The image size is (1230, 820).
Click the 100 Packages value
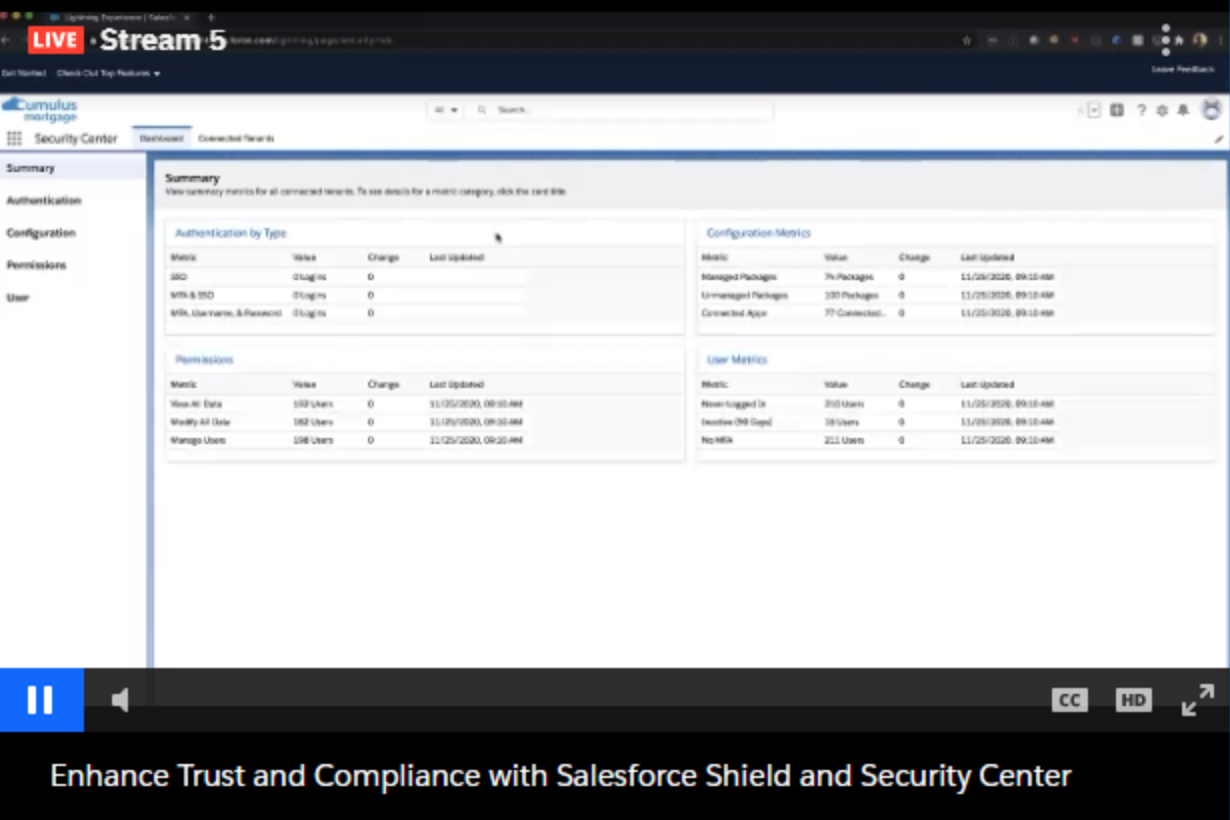pyautogui.click(x=851, y=295)
